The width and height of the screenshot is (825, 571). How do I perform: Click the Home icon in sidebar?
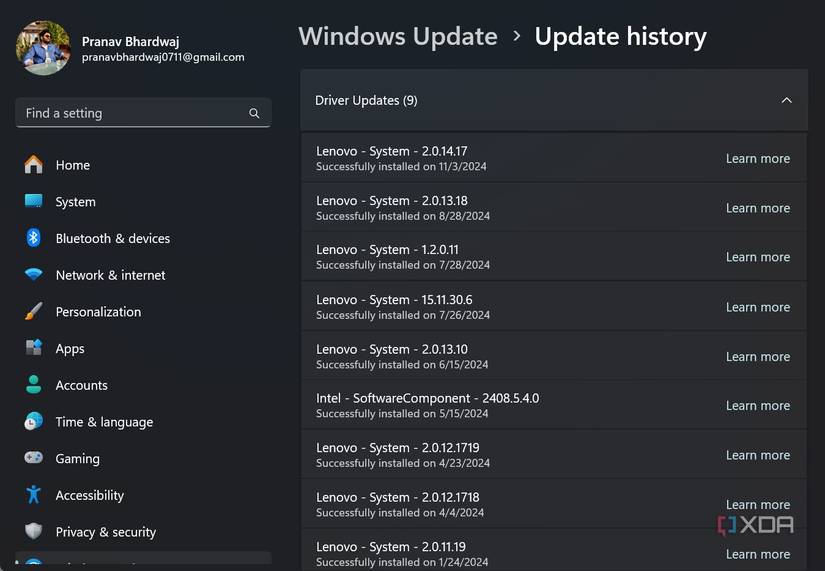(34, 165)
